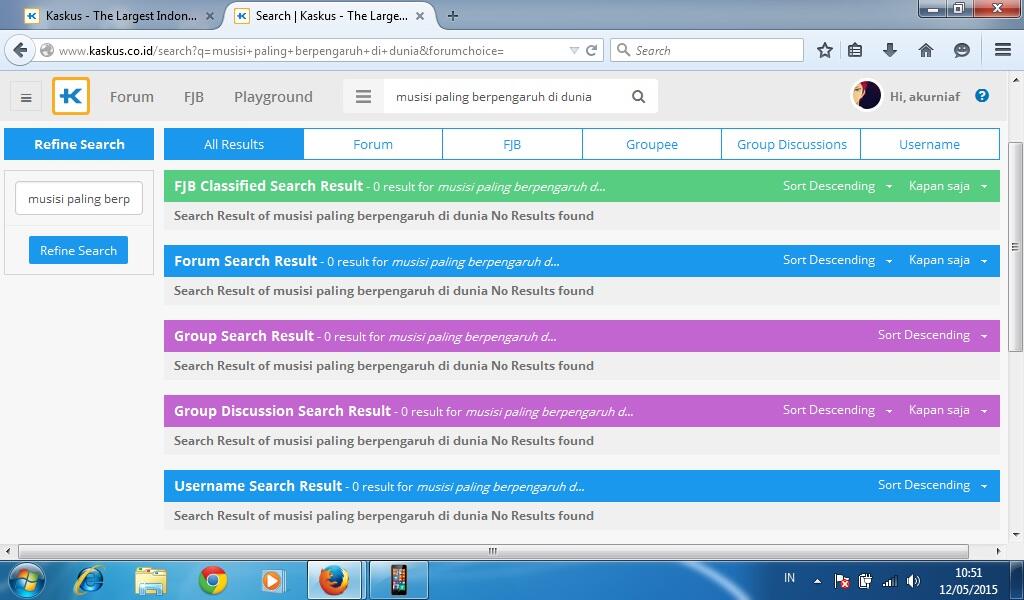Image resolution: width=1024 pixels, height=600 pixels.
Task: Close the 'Search | Kaskus' tab
Action: [x=421, y=16]
